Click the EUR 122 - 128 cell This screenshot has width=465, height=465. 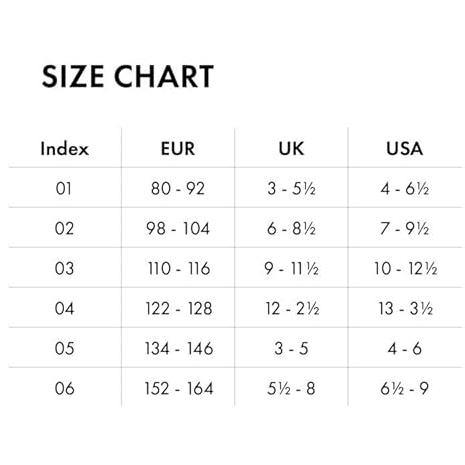tap(179, 308)
